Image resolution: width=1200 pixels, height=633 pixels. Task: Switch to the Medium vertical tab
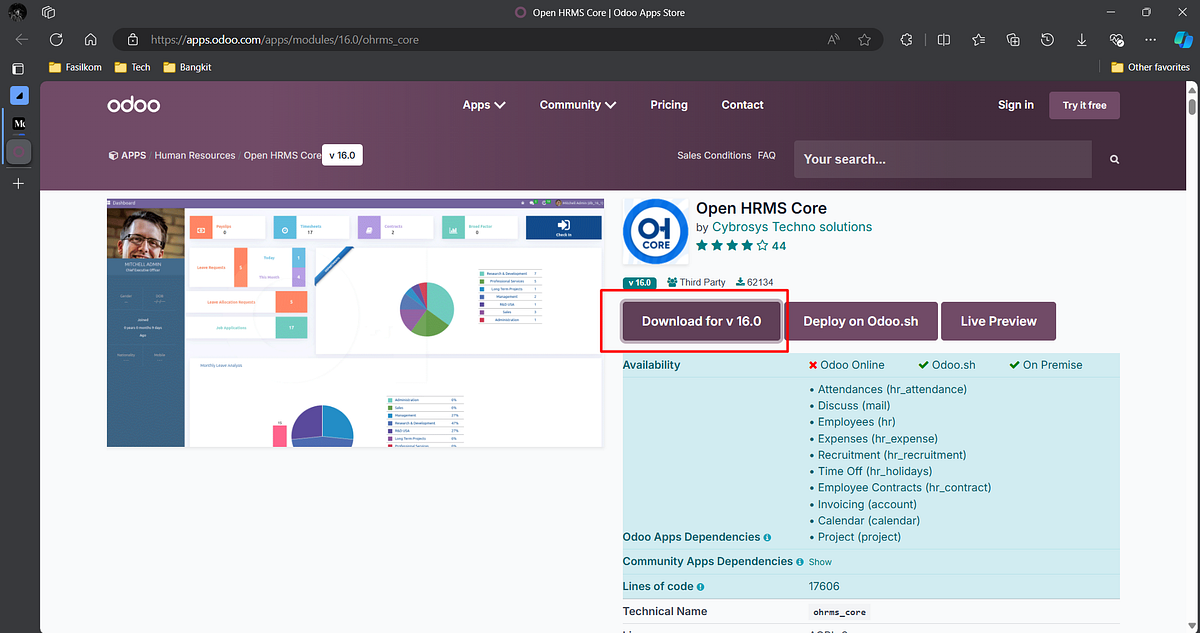click(19, 124)
